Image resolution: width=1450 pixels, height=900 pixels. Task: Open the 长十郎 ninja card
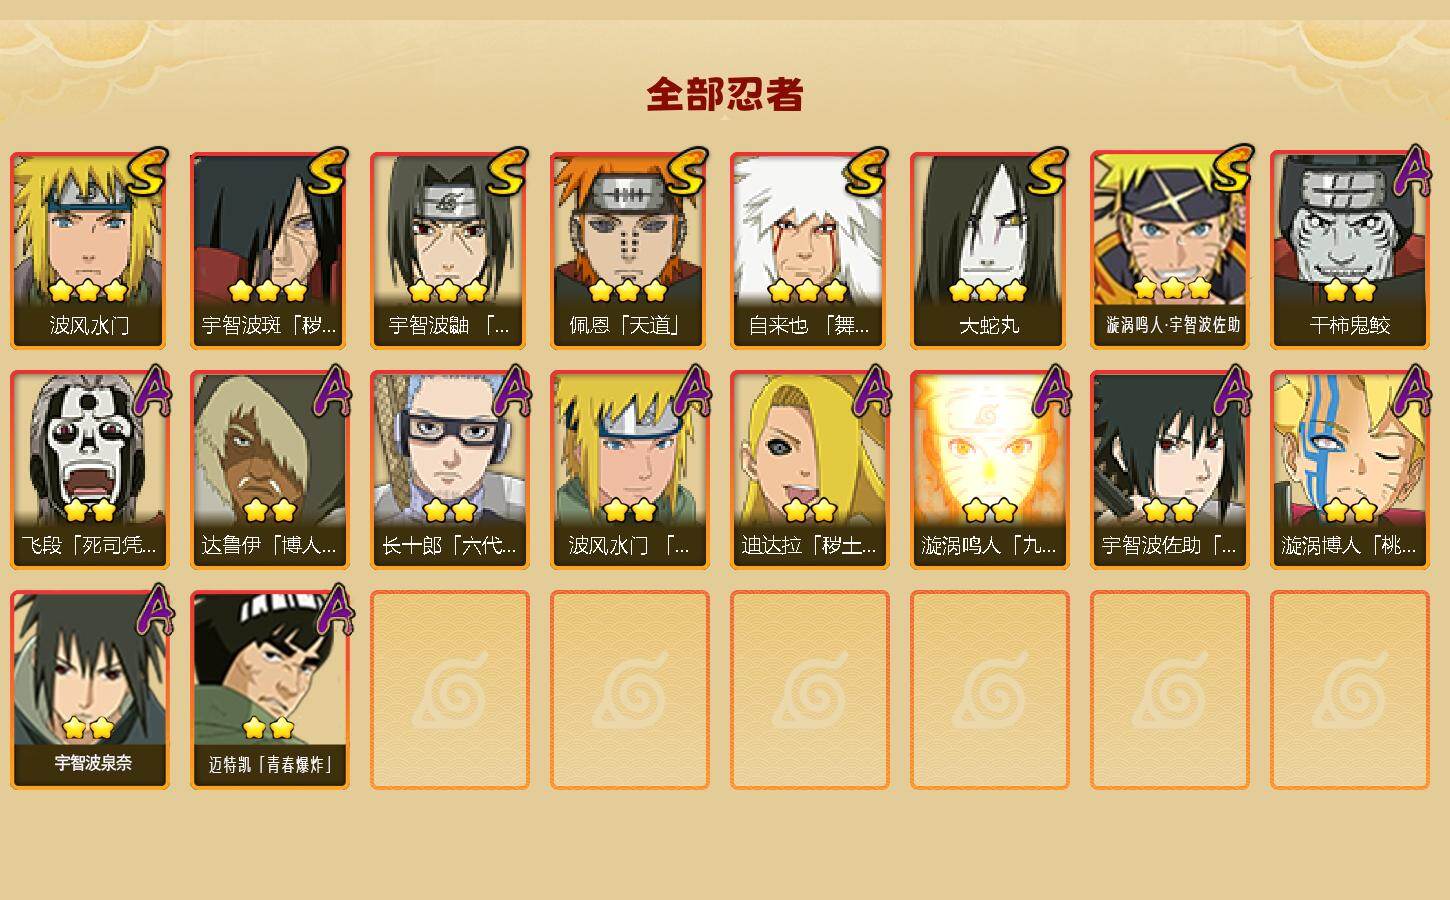[449, 470]
